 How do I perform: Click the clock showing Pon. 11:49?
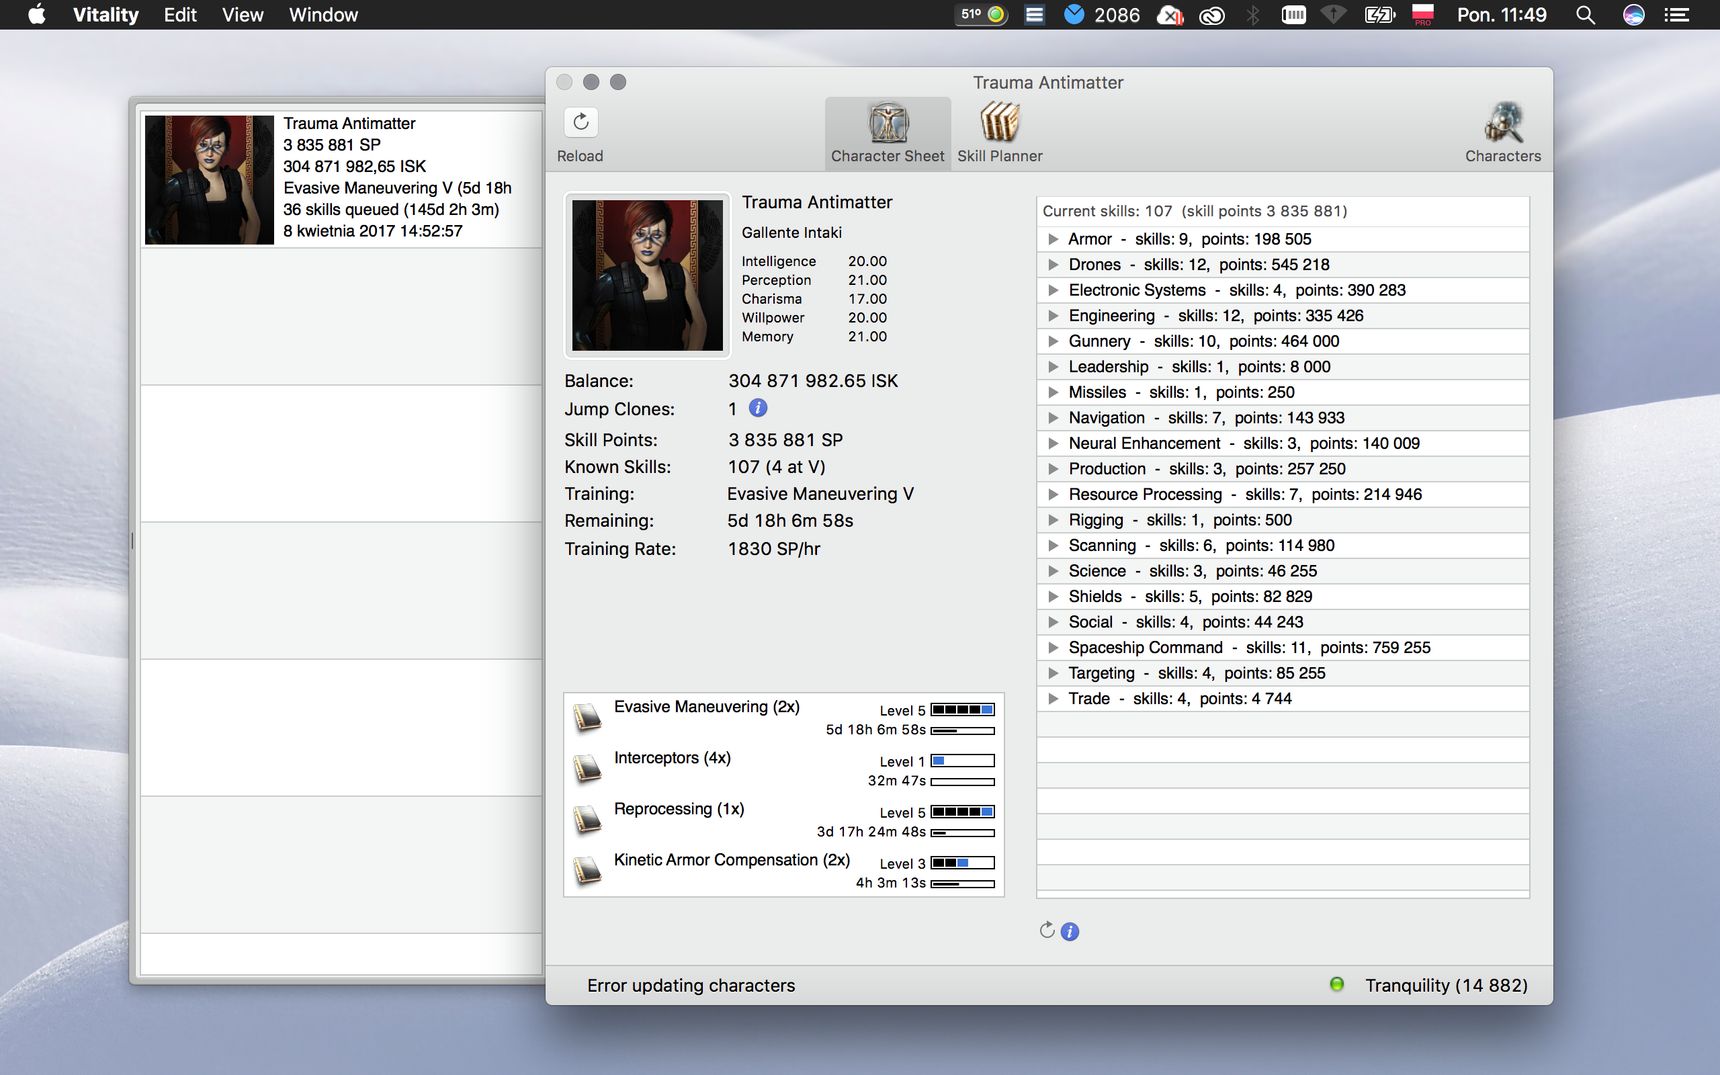coord(1501,15)
